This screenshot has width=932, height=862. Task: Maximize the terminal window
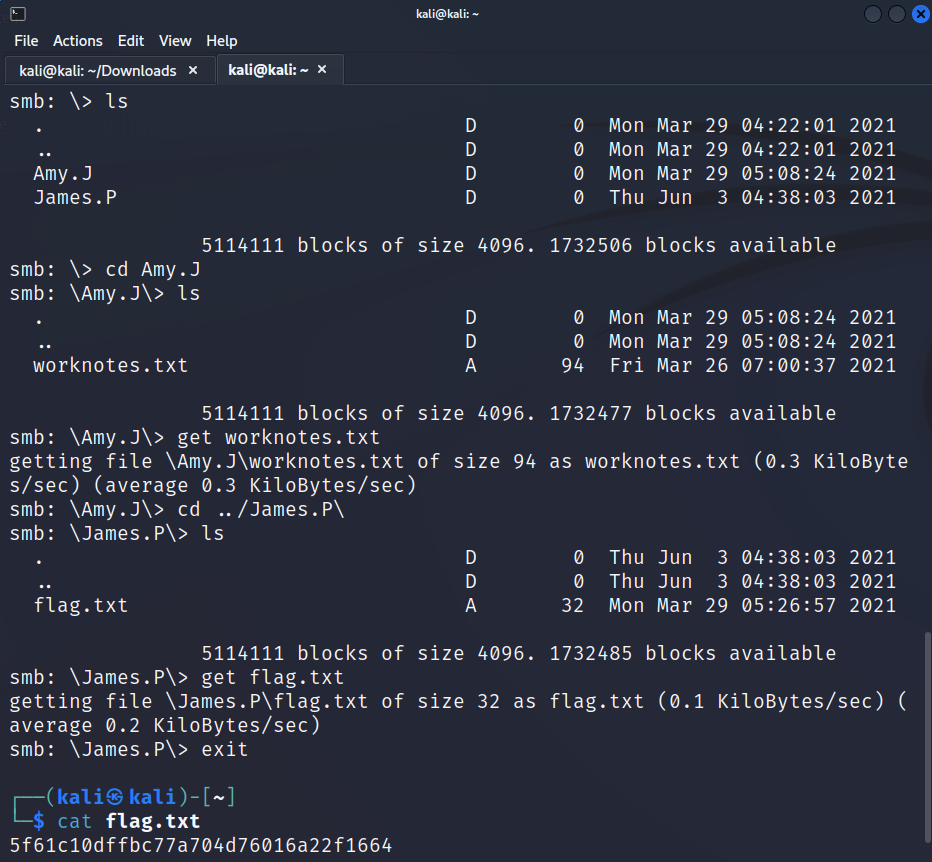(x=896, y=14)
